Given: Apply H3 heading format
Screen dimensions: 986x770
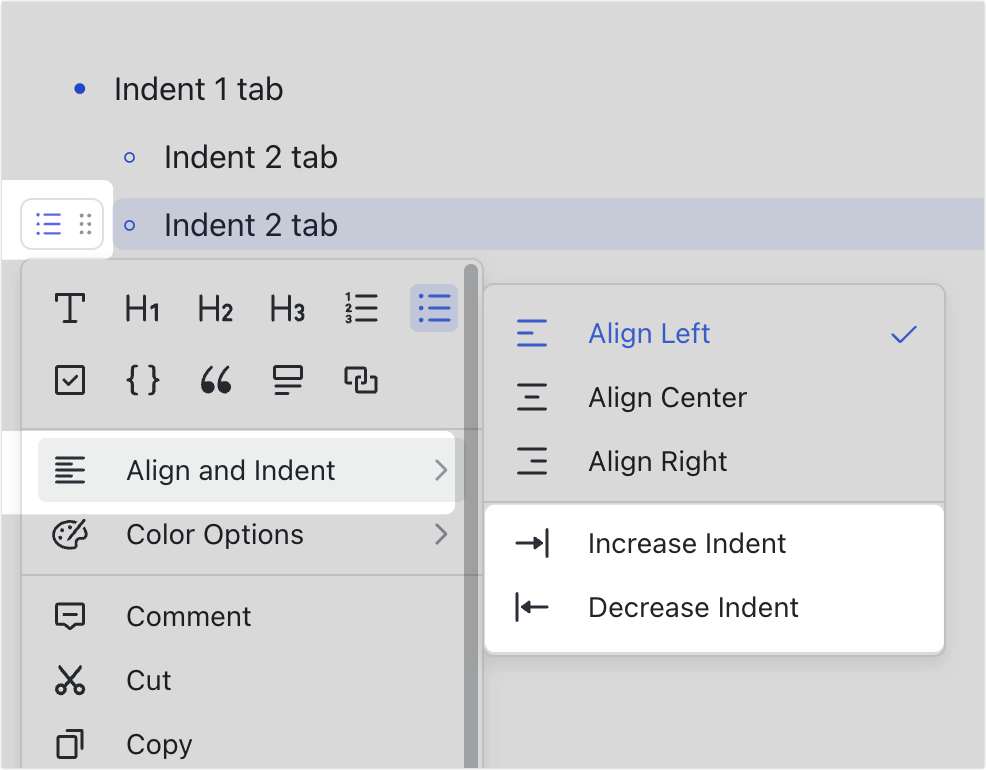Looking at the screenshot, I should coord(287,309).
